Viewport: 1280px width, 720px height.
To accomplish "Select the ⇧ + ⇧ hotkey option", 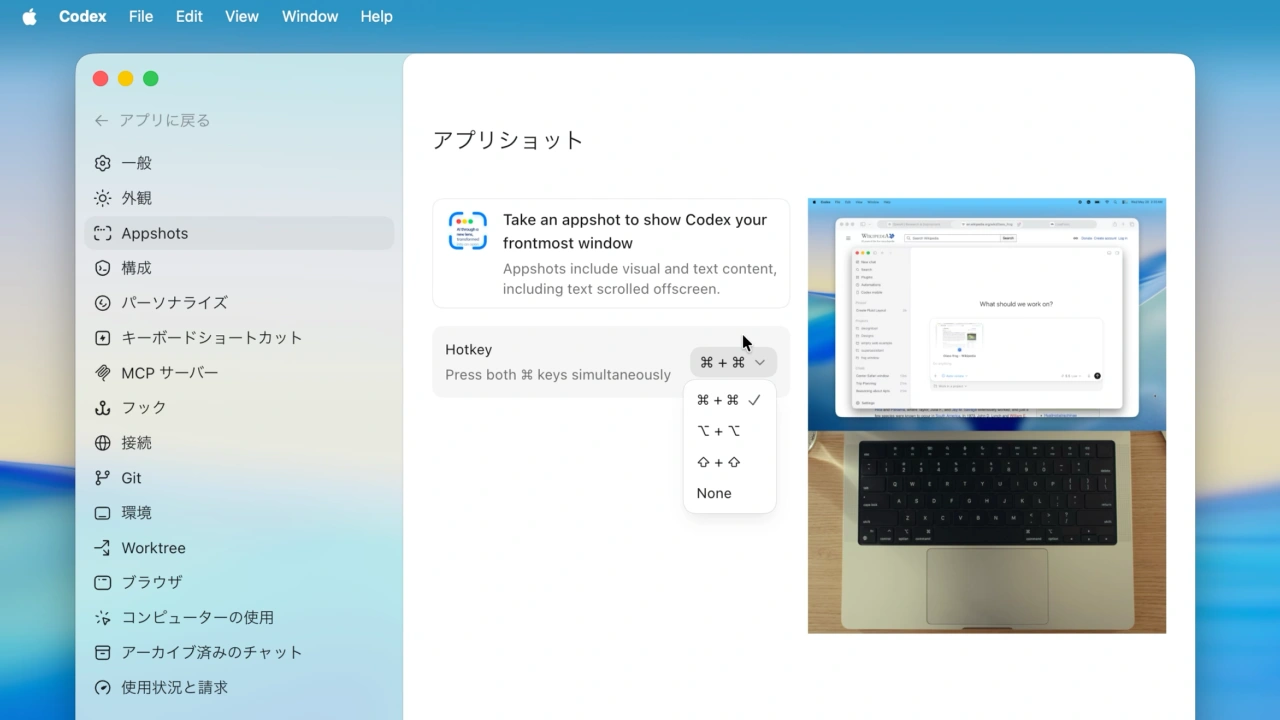I will pyautogui.click(x=729, y=462).
